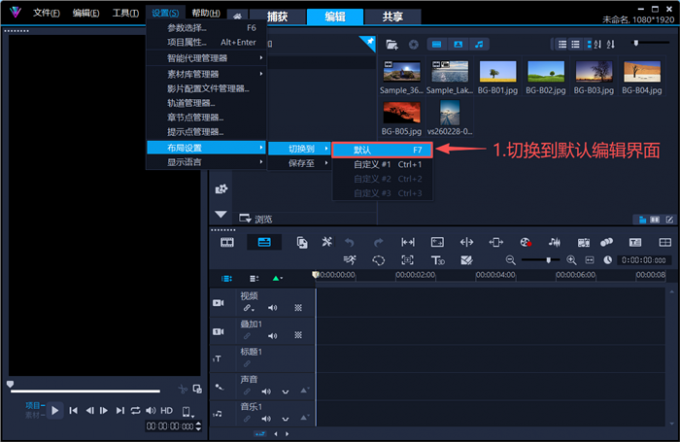Fit project in timeline window icon
Viewport: 680px width, 442px height.
click(589, 260)
